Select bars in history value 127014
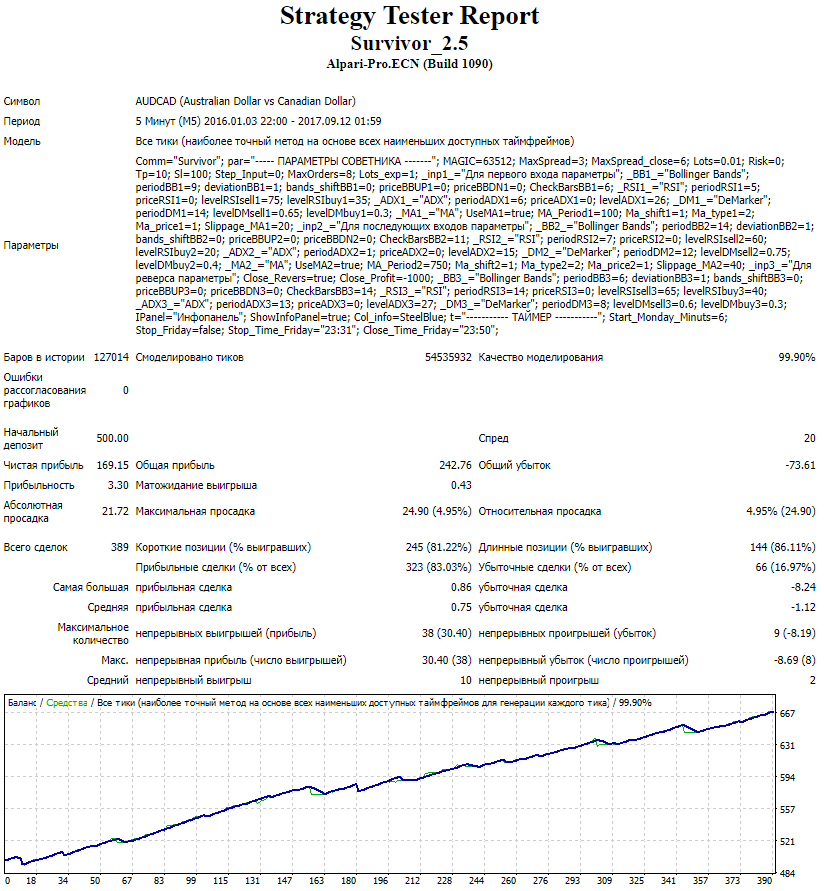 111,357
